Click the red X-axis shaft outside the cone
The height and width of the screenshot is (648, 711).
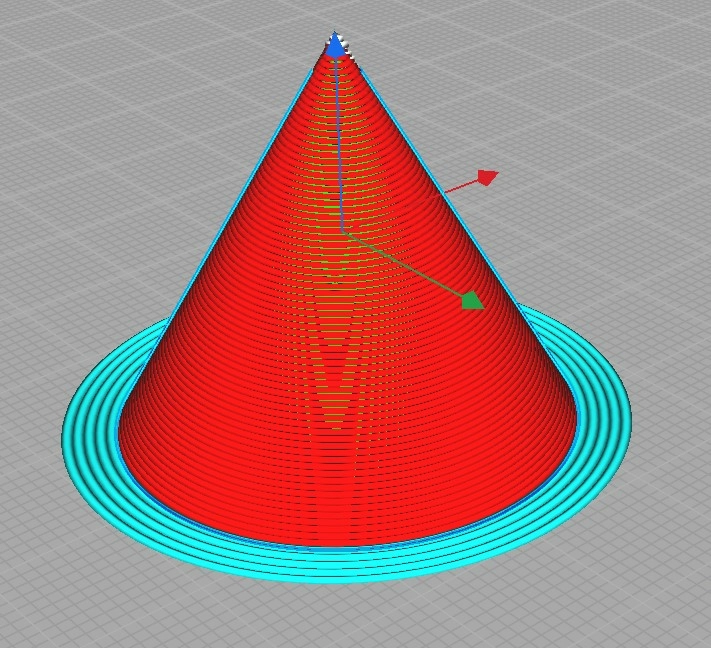tap(458, 186)
